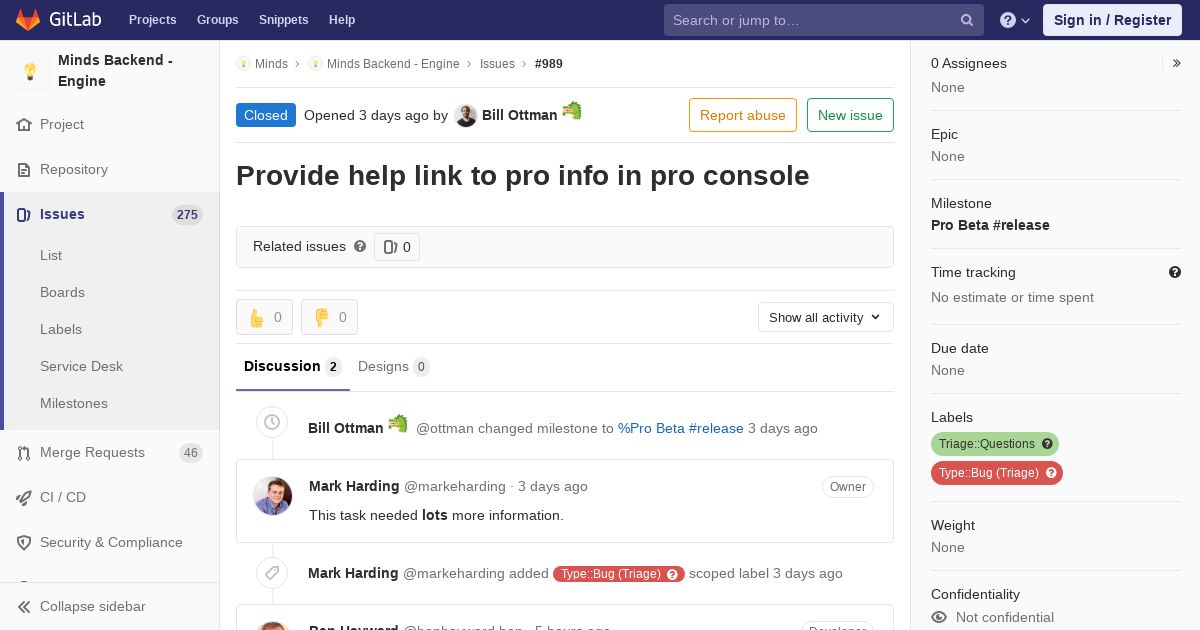Screen dimensions: 1200x630
Task: Open the Boards submenu item
Action: (62, 292)
